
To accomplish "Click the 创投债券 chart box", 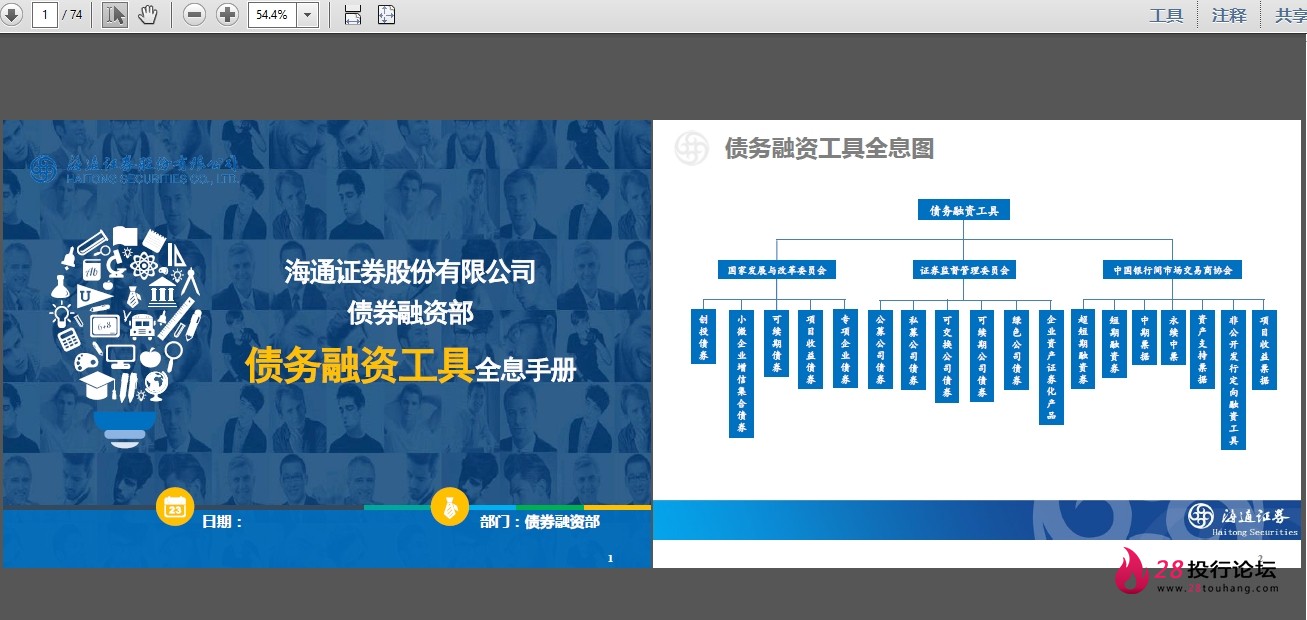I will point(704,336).
